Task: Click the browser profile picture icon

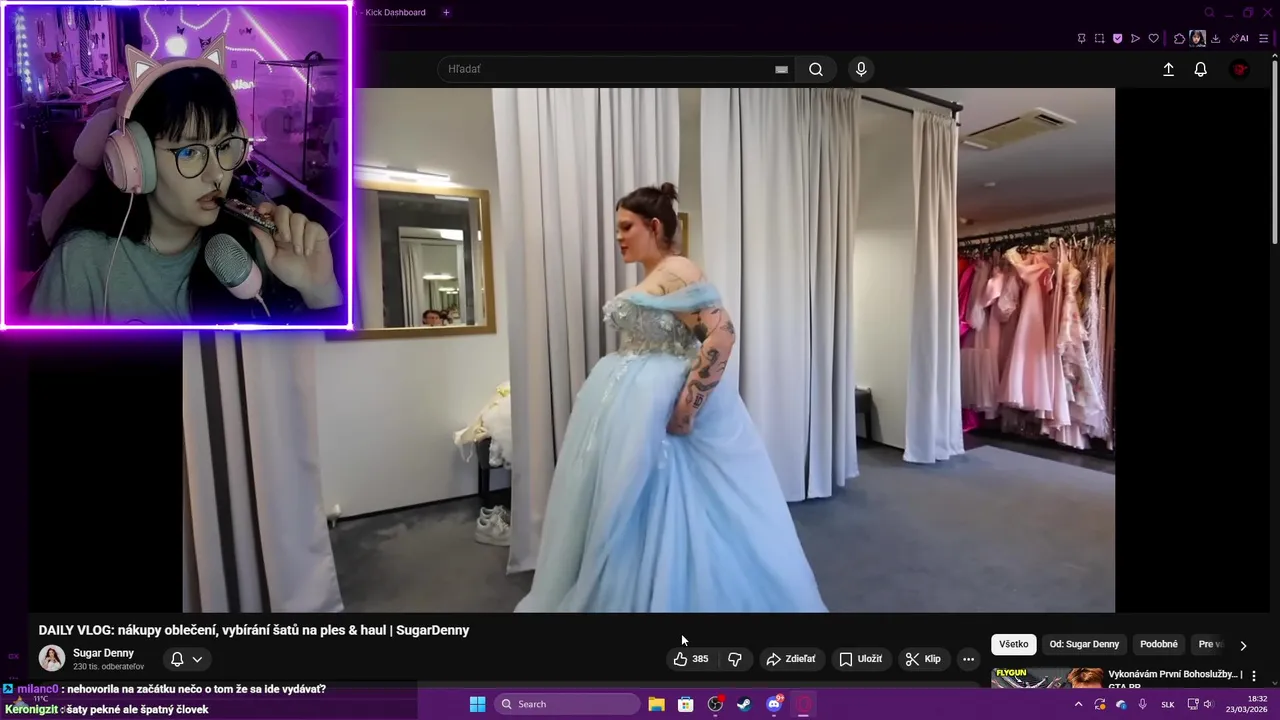Action: click(x=1197, y=39)
